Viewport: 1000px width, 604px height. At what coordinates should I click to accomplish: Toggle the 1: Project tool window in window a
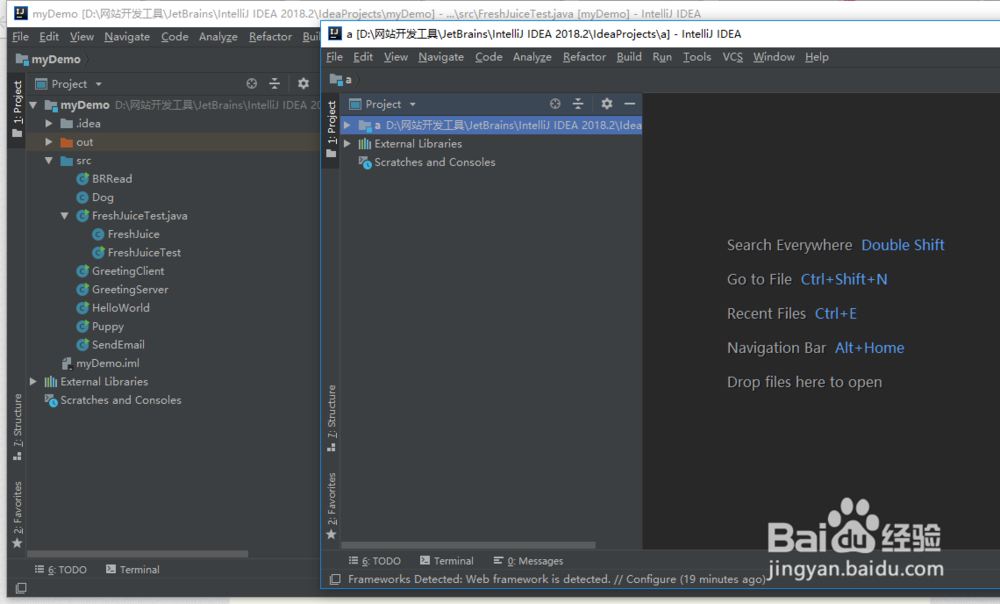(331, 129)
